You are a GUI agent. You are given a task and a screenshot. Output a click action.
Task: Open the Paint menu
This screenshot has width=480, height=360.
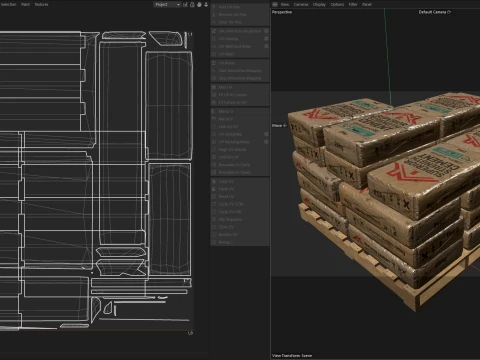point(25,4)
